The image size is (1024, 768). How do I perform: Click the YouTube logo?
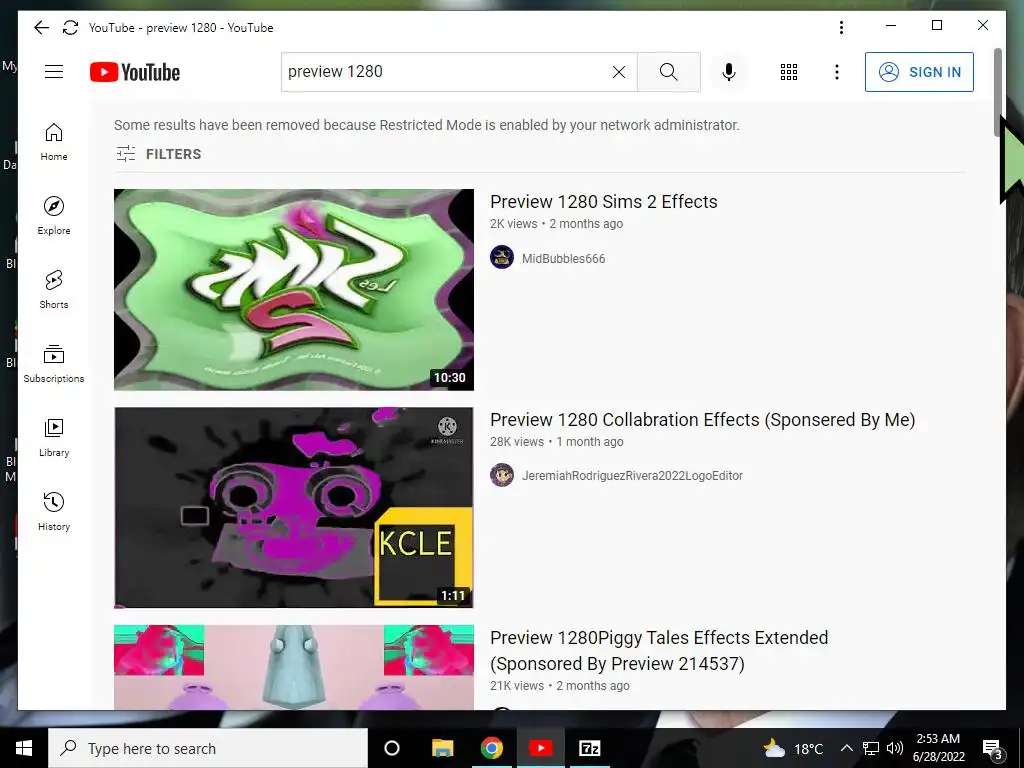(135, 72)
